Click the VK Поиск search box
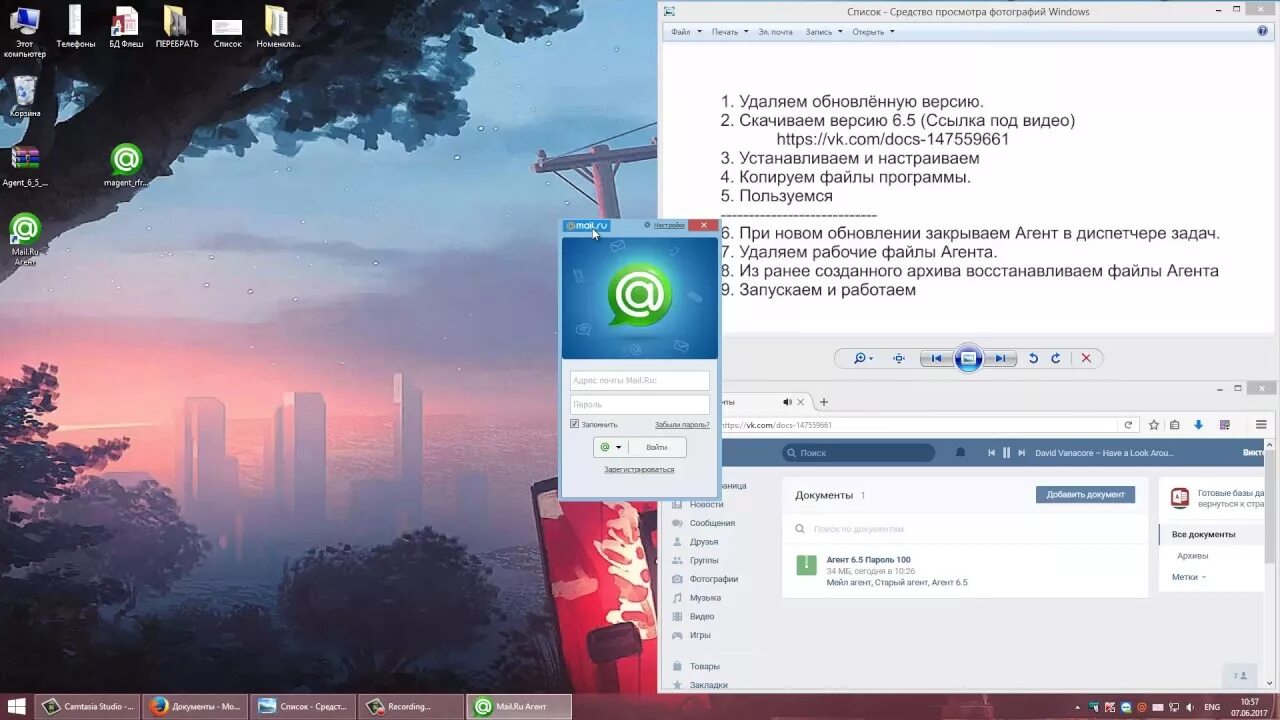The height and width of the screenshot is (720, 1280). pyautogui.click(x=860, y=453)
